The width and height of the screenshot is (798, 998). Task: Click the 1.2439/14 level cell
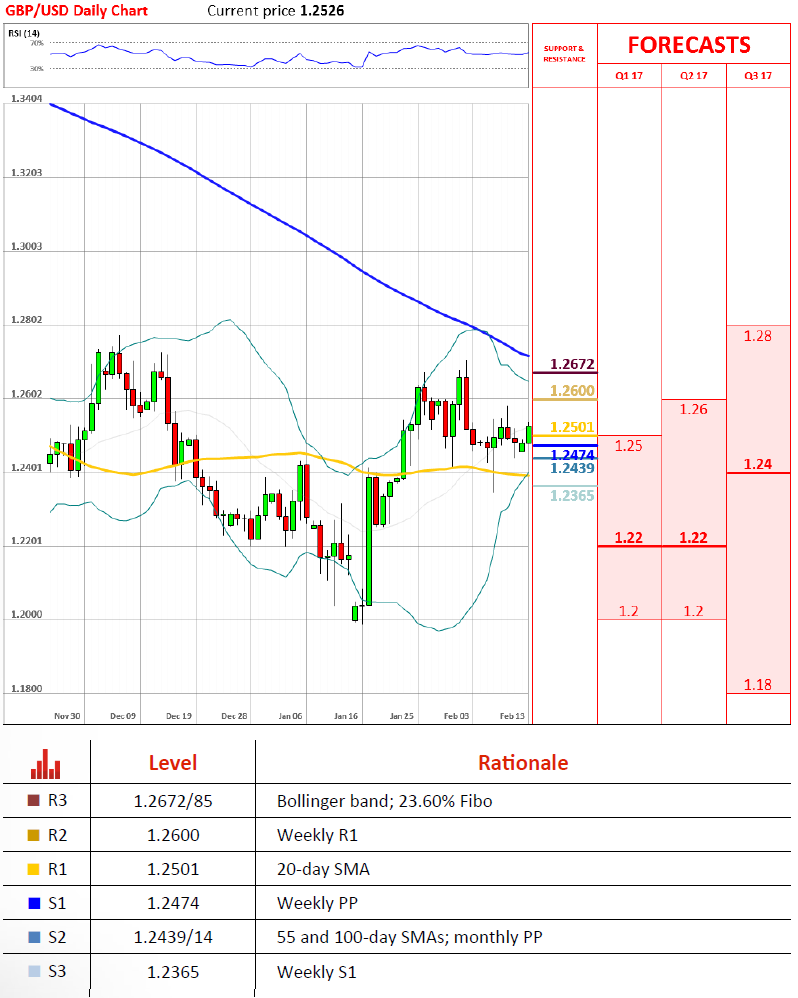coord(173,938)
